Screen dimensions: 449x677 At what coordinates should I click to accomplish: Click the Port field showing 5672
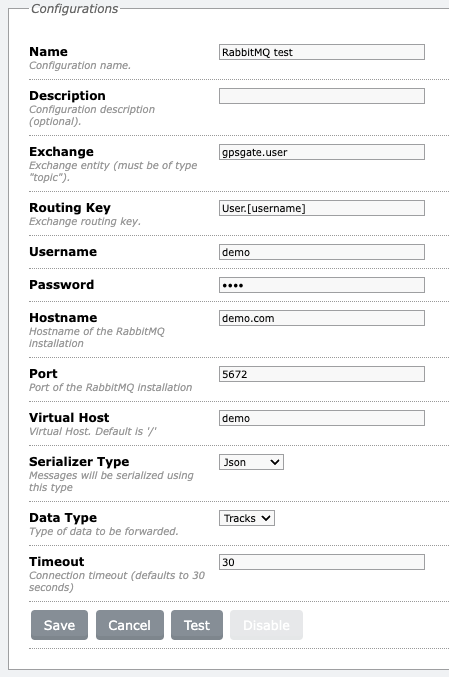tap(322, 374)
